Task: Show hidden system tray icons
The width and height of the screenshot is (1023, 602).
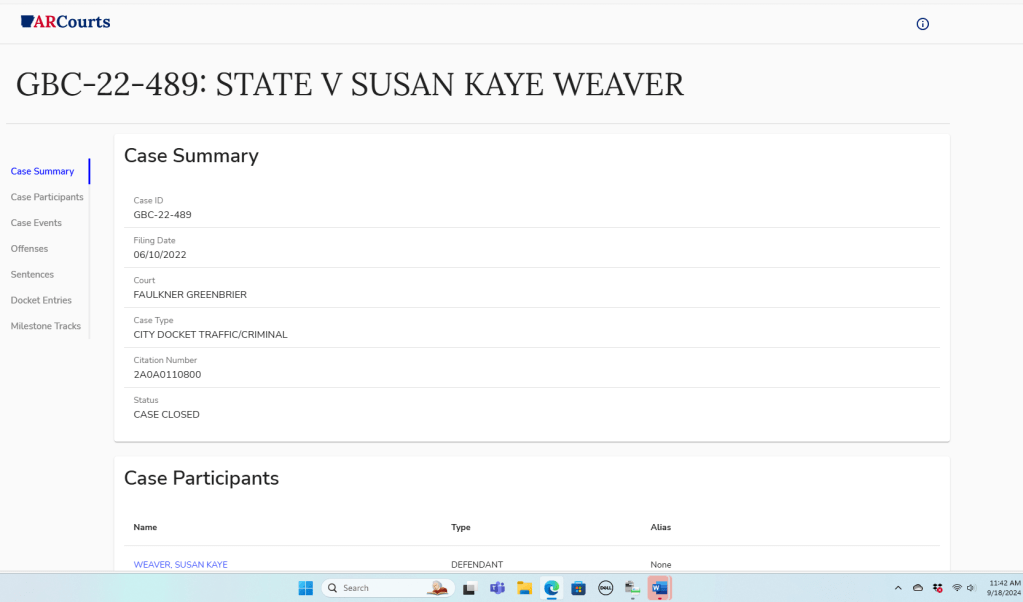Action: tap(898, 588)
